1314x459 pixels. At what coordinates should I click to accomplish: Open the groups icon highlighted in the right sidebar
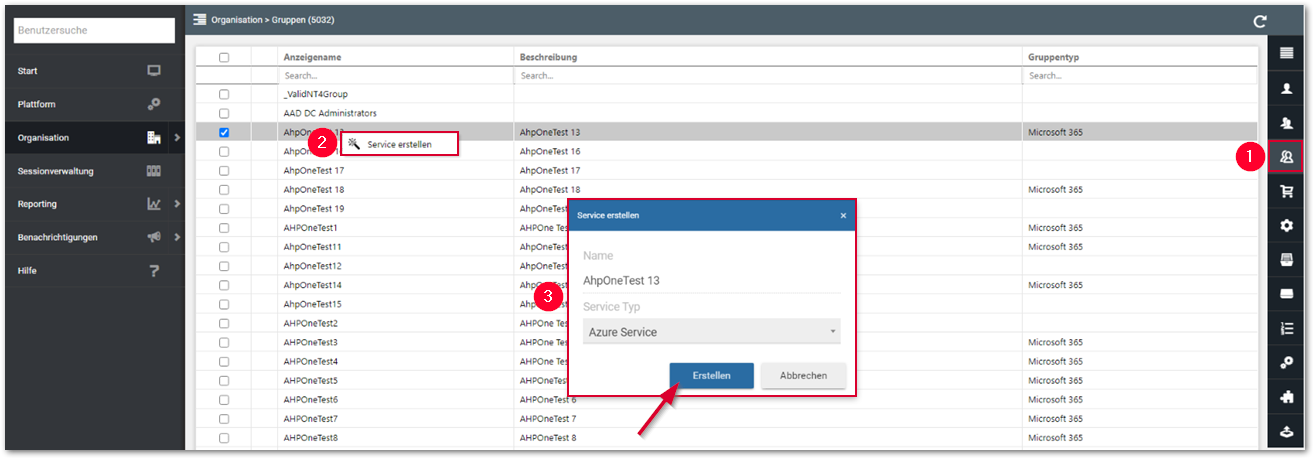coord(1286,157)
